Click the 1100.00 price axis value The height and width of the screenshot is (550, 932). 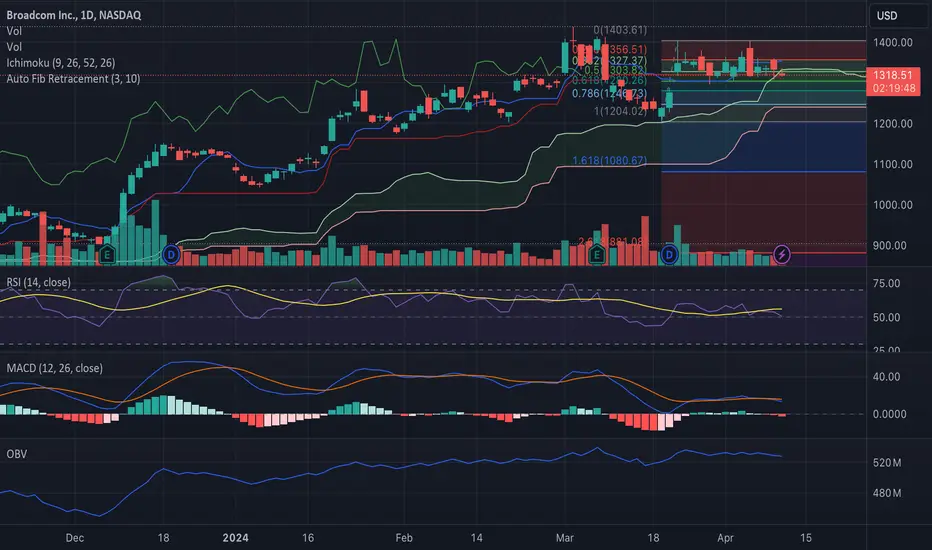coord(893,164)
